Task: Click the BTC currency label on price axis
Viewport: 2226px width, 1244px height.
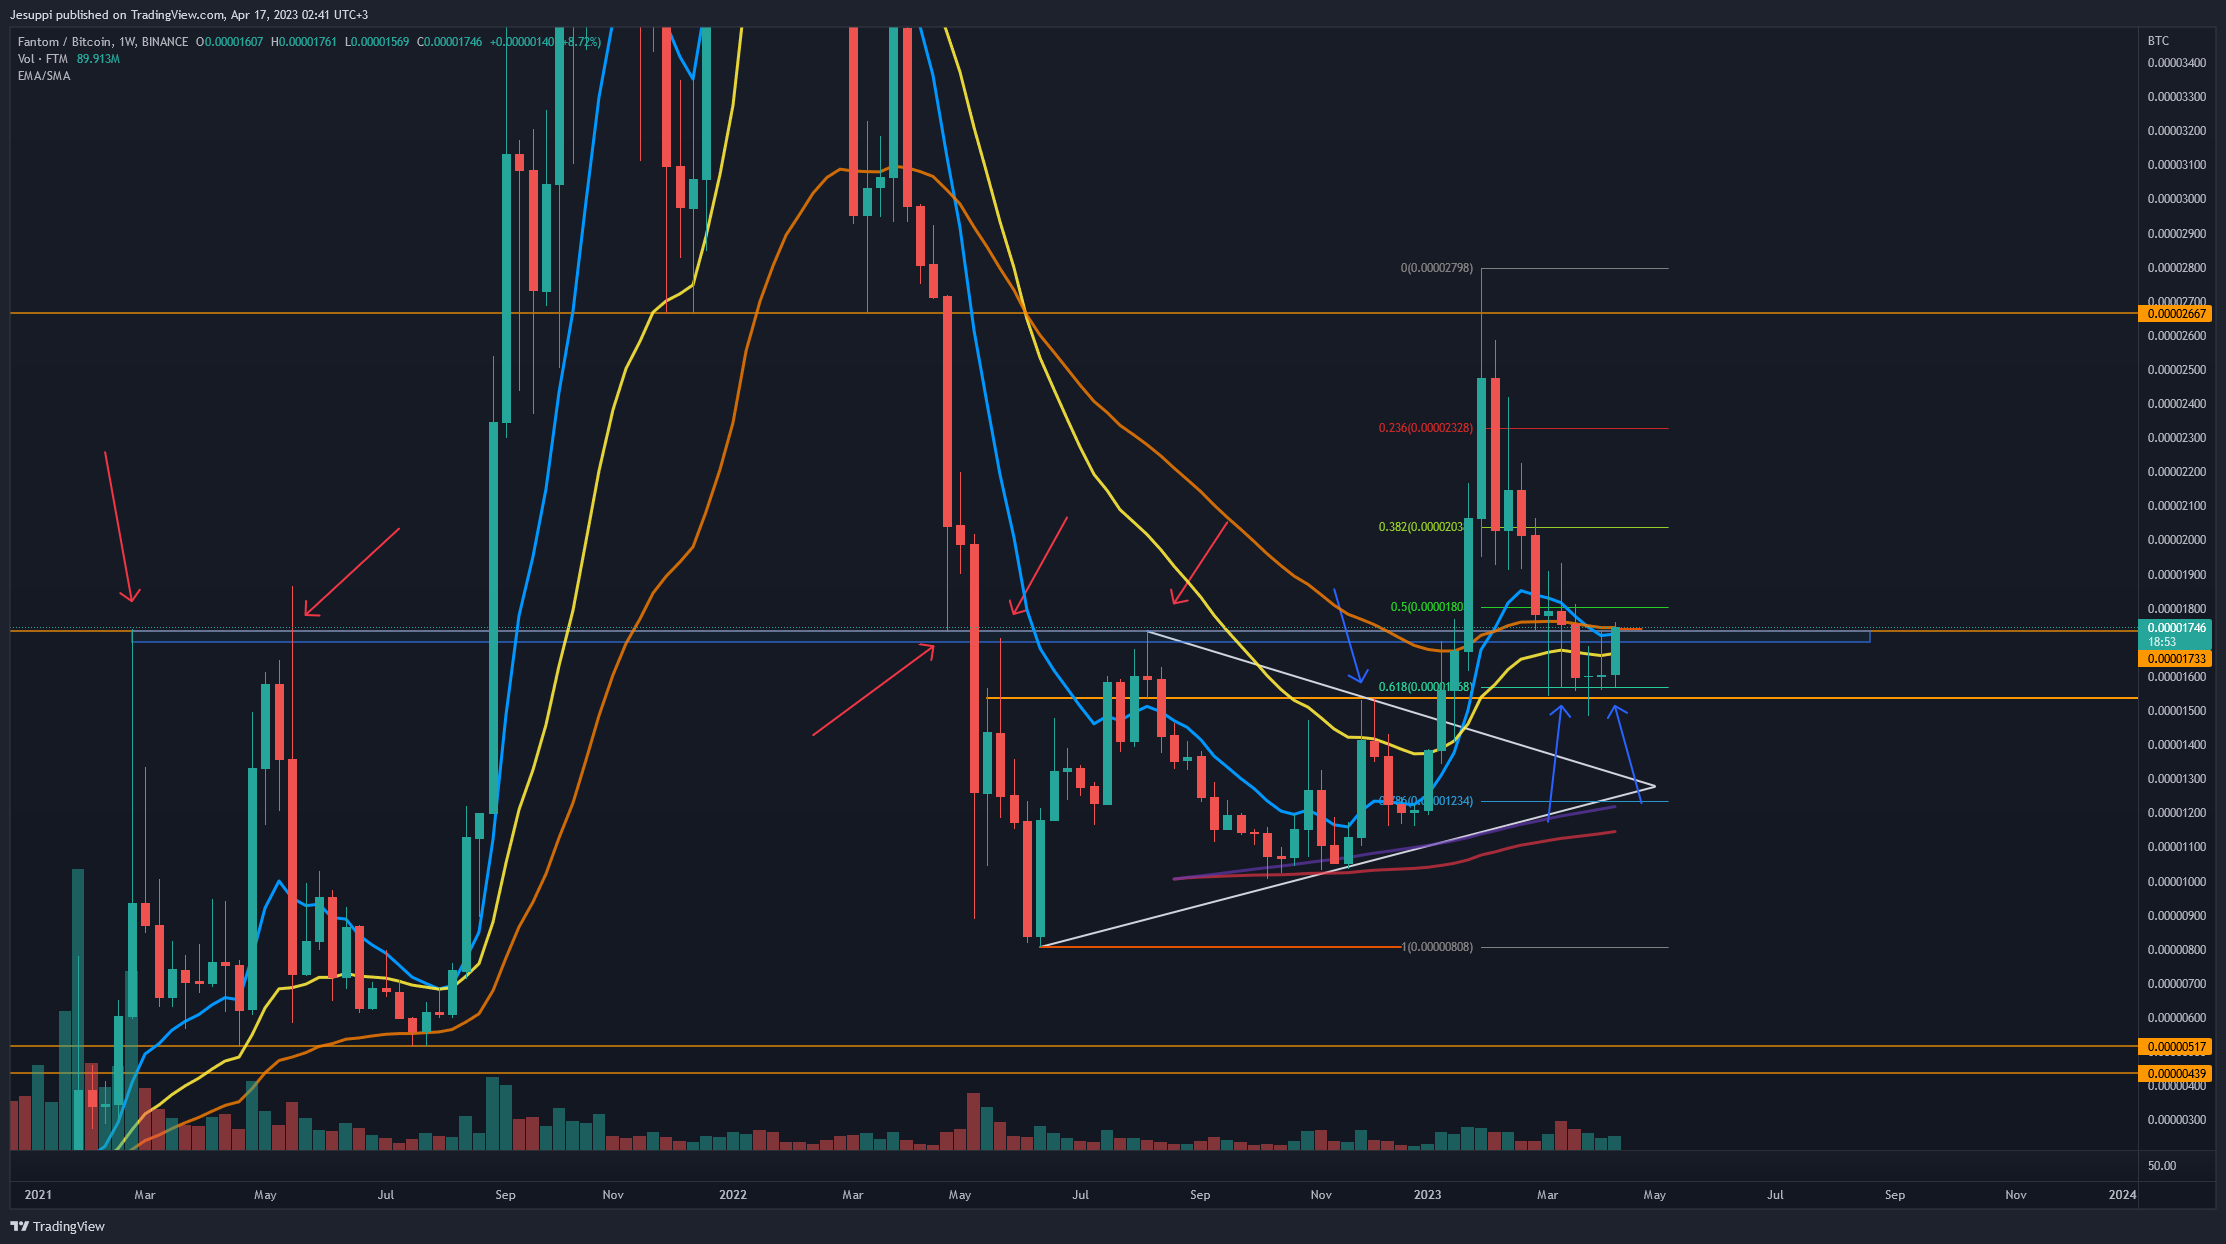Action: coord(2158,41)
